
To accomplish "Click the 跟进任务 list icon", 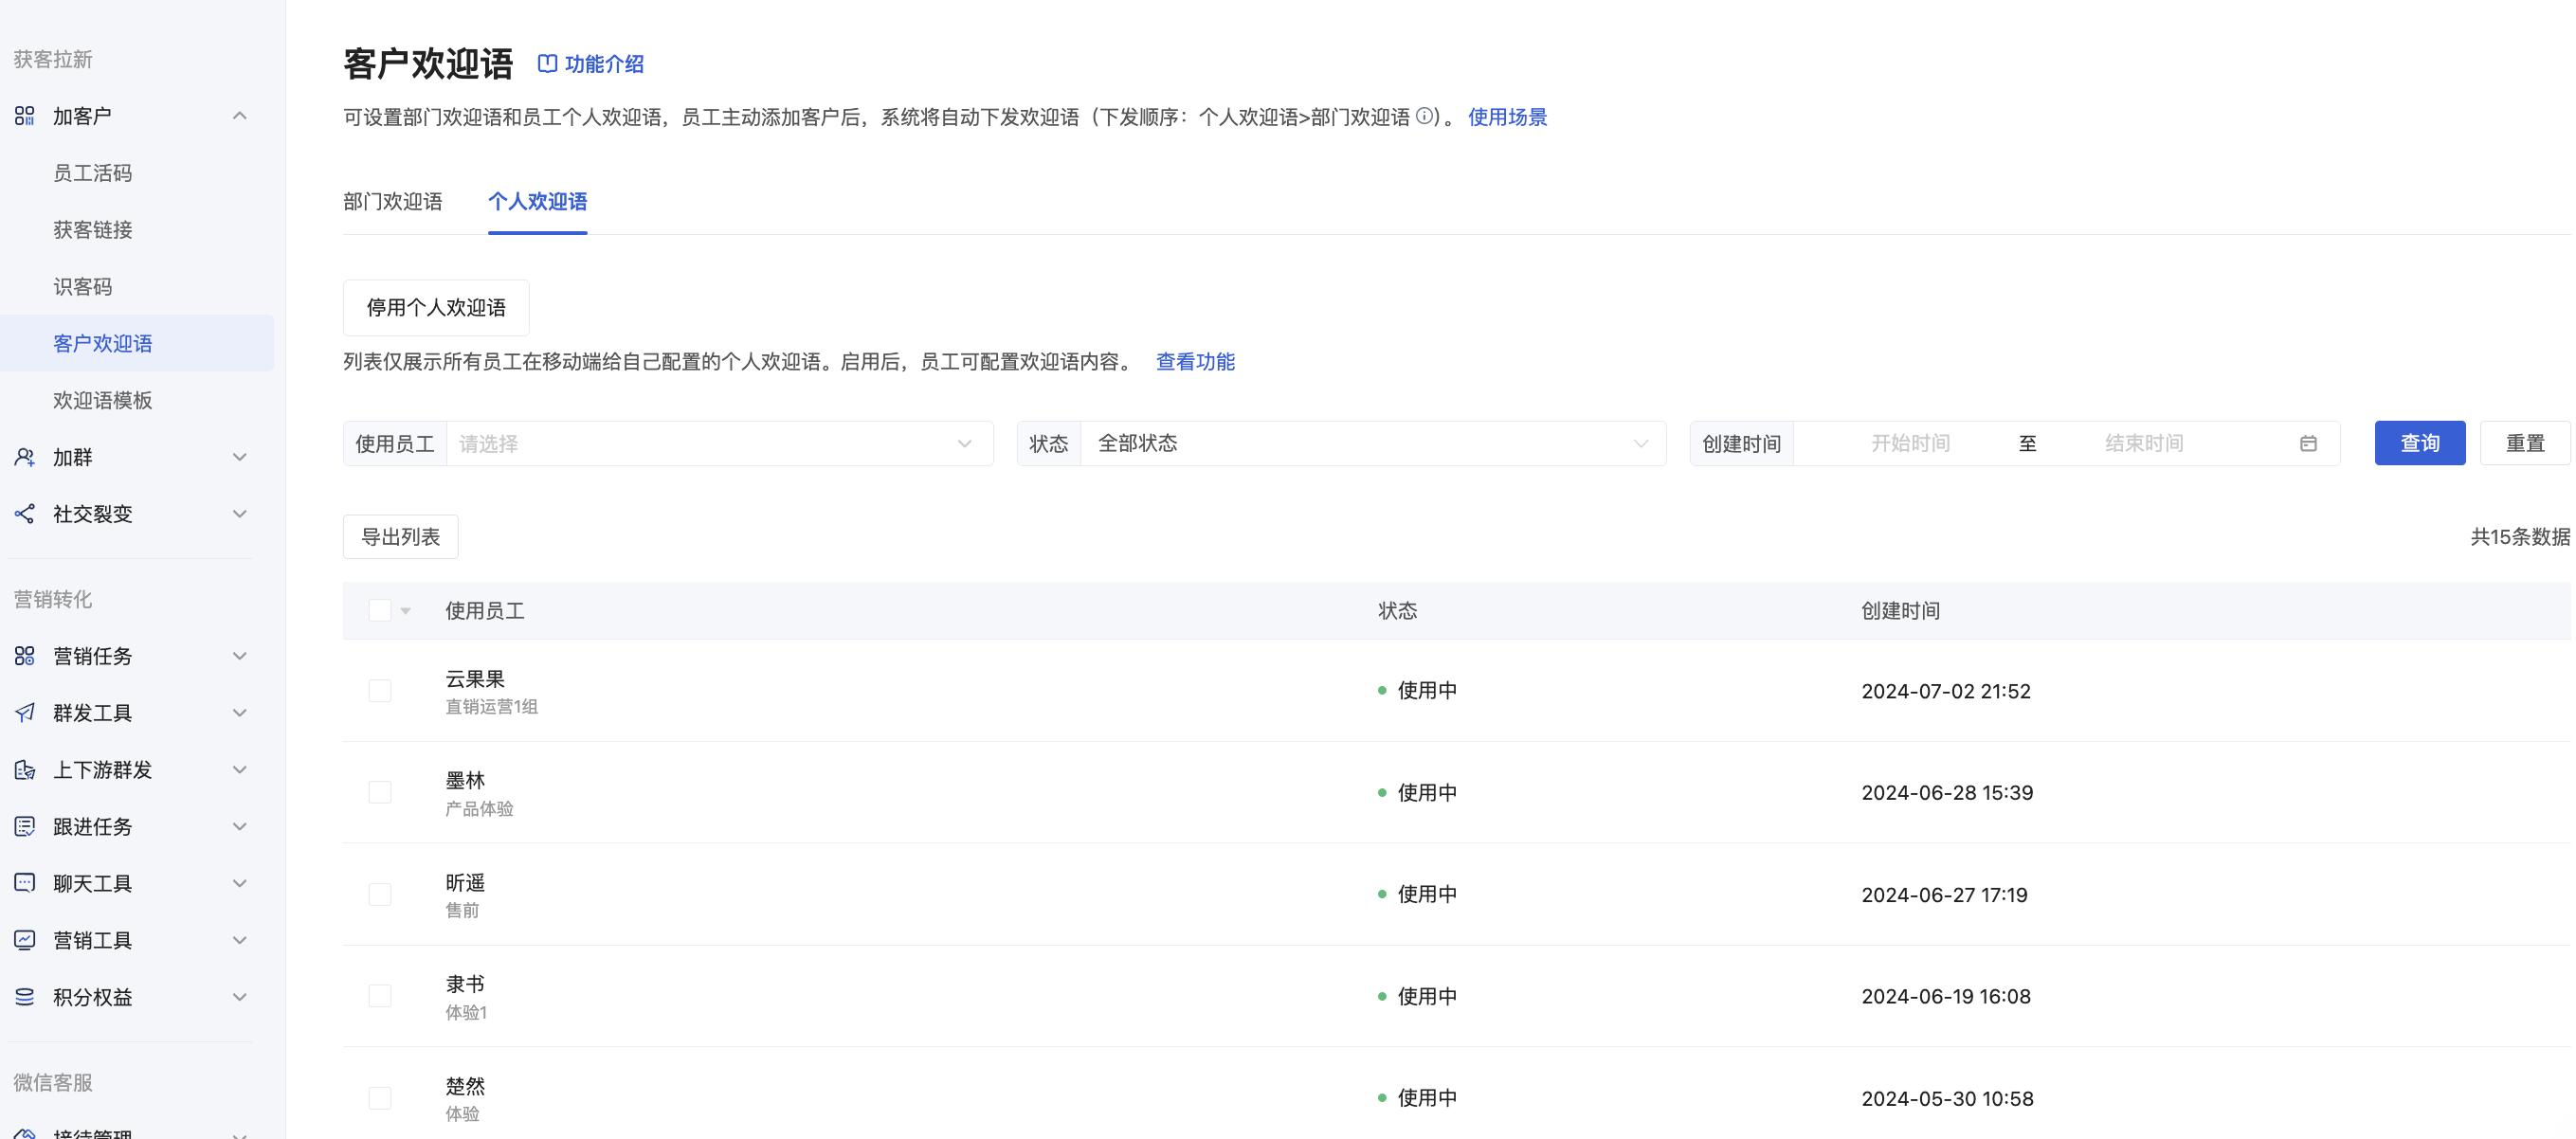I will coord(25,827).
